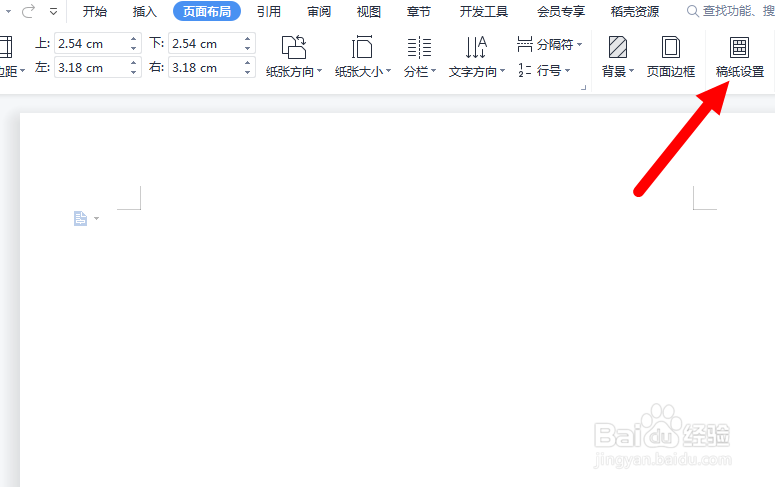Click the 分隔符 breaks icon
This screenshot has width=775, height=487.
point(524,44)
